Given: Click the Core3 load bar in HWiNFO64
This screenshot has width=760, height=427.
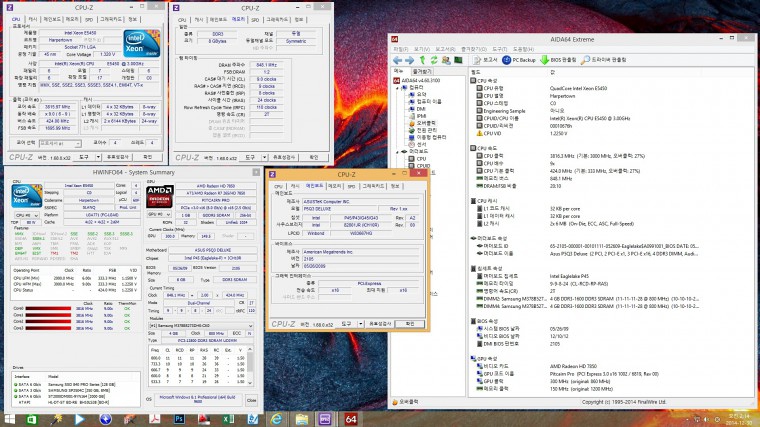Looking at the screenshot, I should (x=48, y=328).
